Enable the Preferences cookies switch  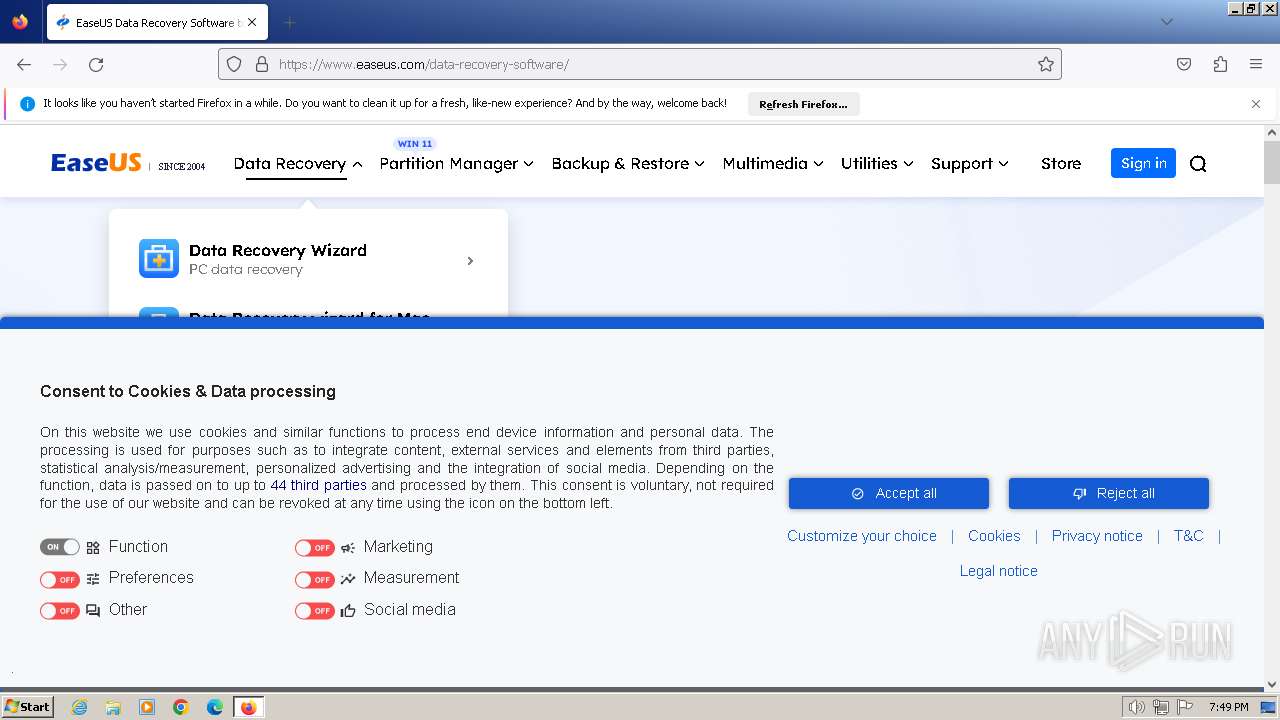pyautogui.click(x=60, y=579)
